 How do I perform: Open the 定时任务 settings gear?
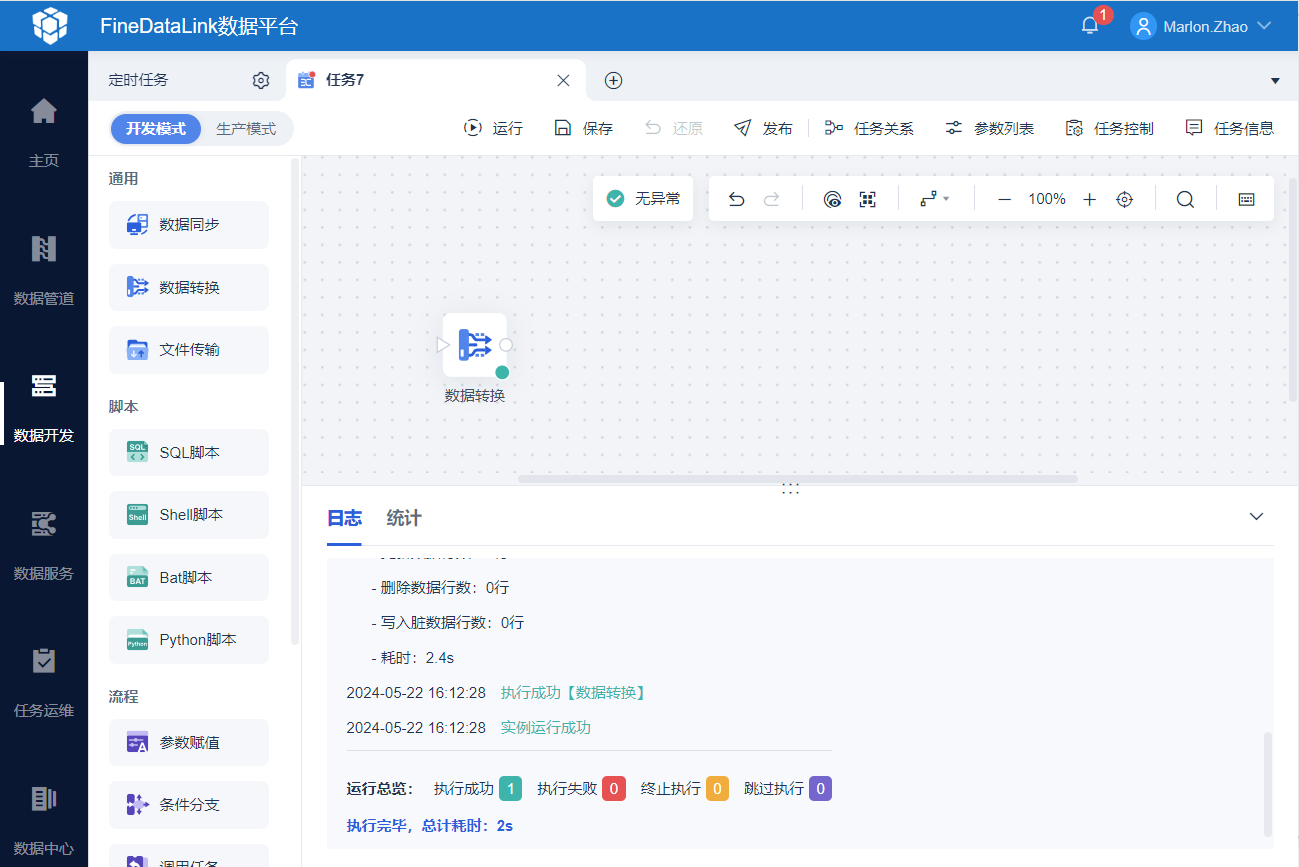(x=261, y=80)
